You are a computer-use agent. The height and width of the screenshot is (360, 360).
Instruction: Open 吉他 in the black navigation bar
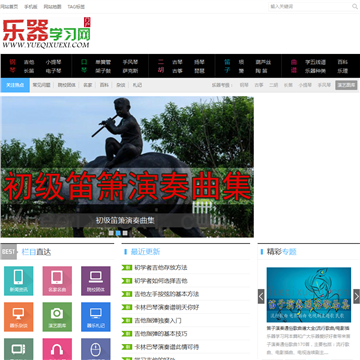click(x=29, y=62)
